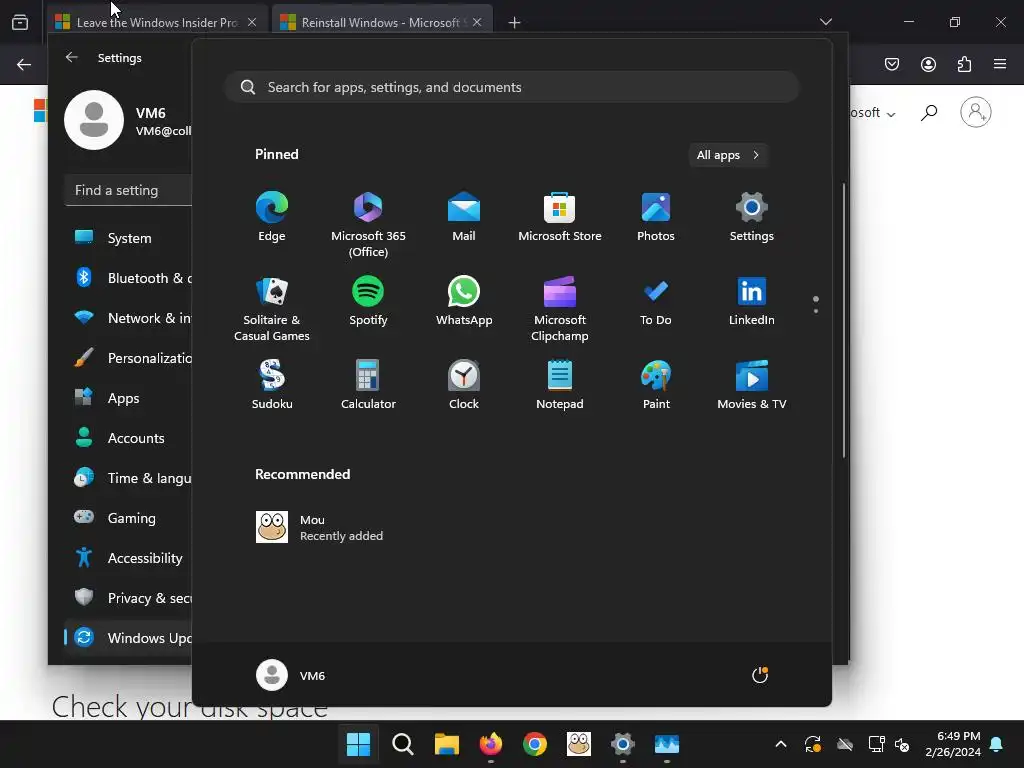Viewport: 1024px width, 768px height.
Task: Open the recently added Mou app
Action: click(x=320, y=527)
